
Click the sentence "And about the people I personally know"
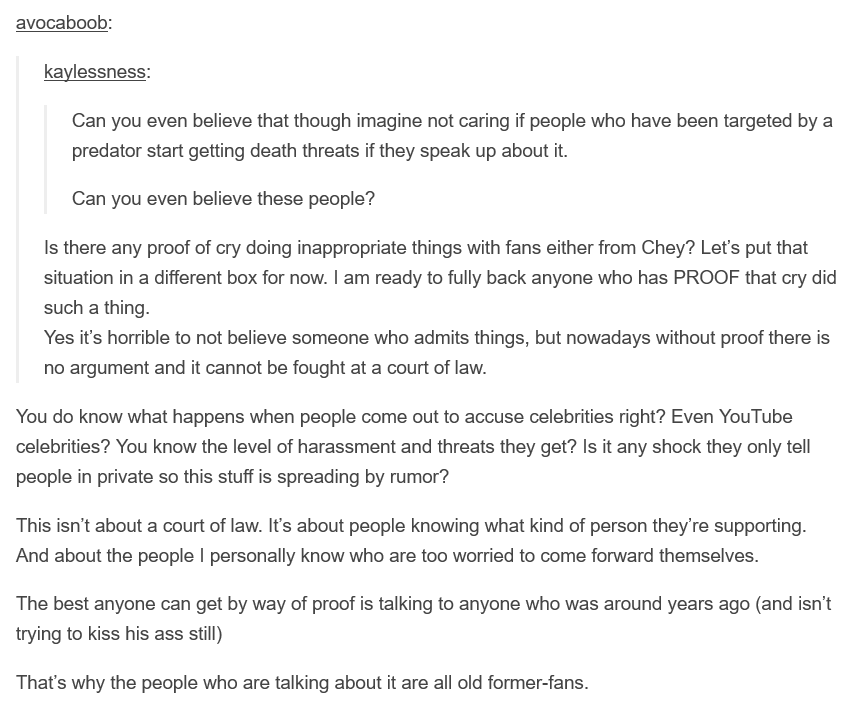(387, 556)
